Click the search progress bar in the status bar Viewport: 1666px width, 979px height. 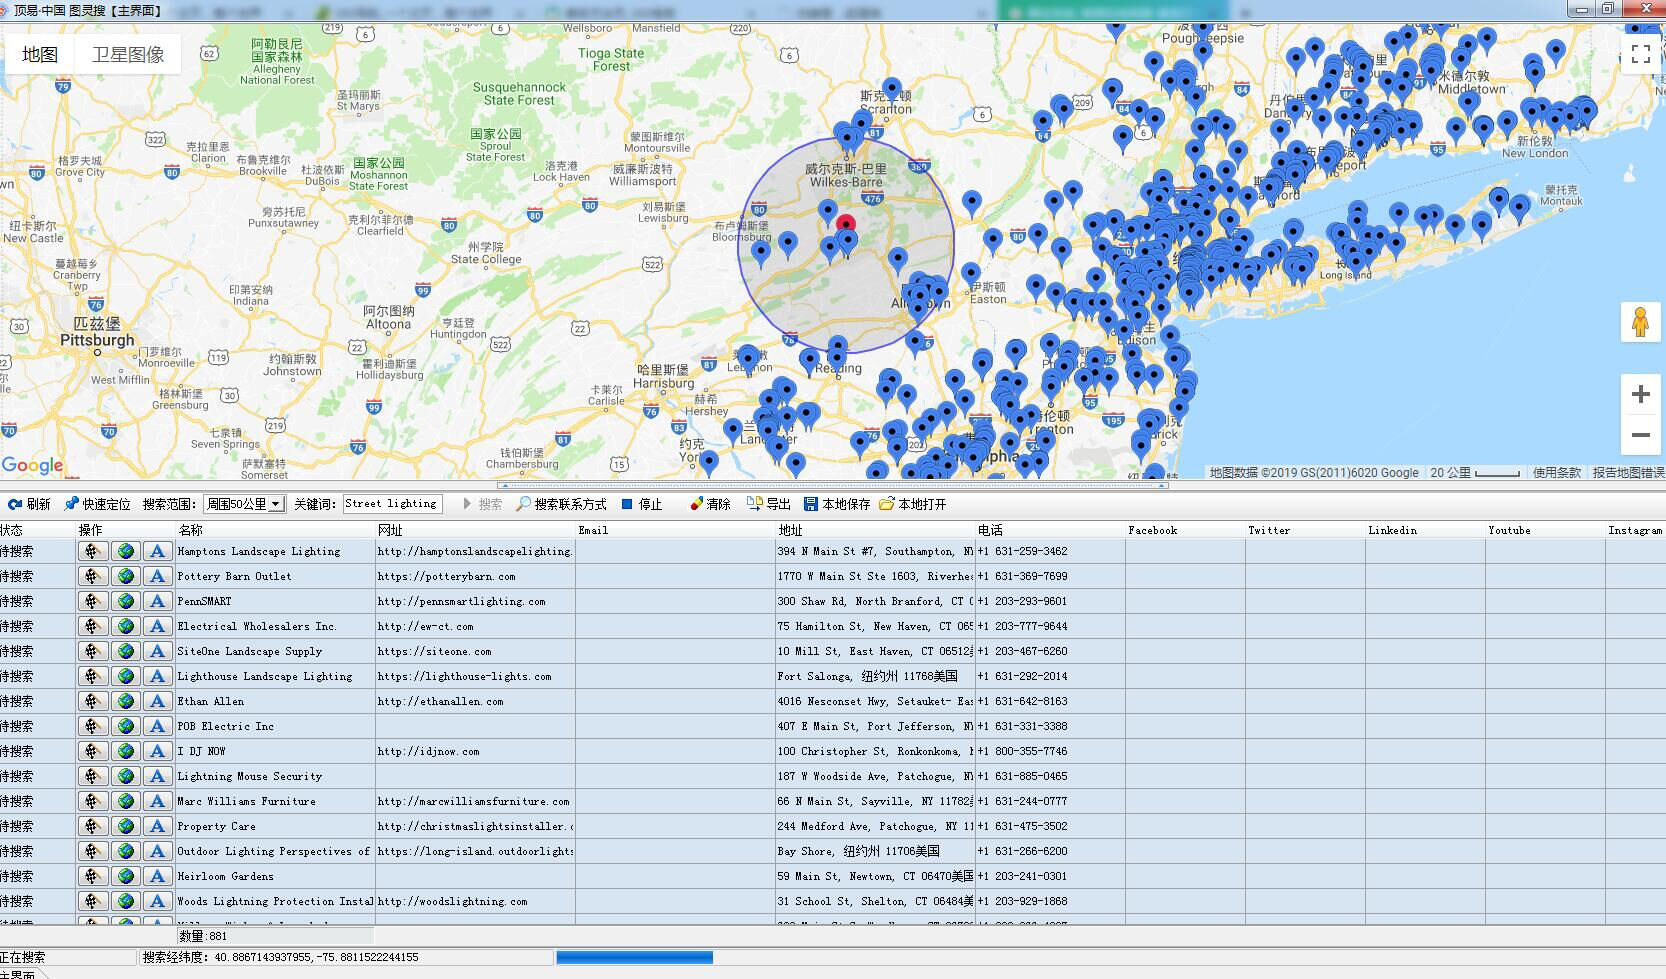634,958
